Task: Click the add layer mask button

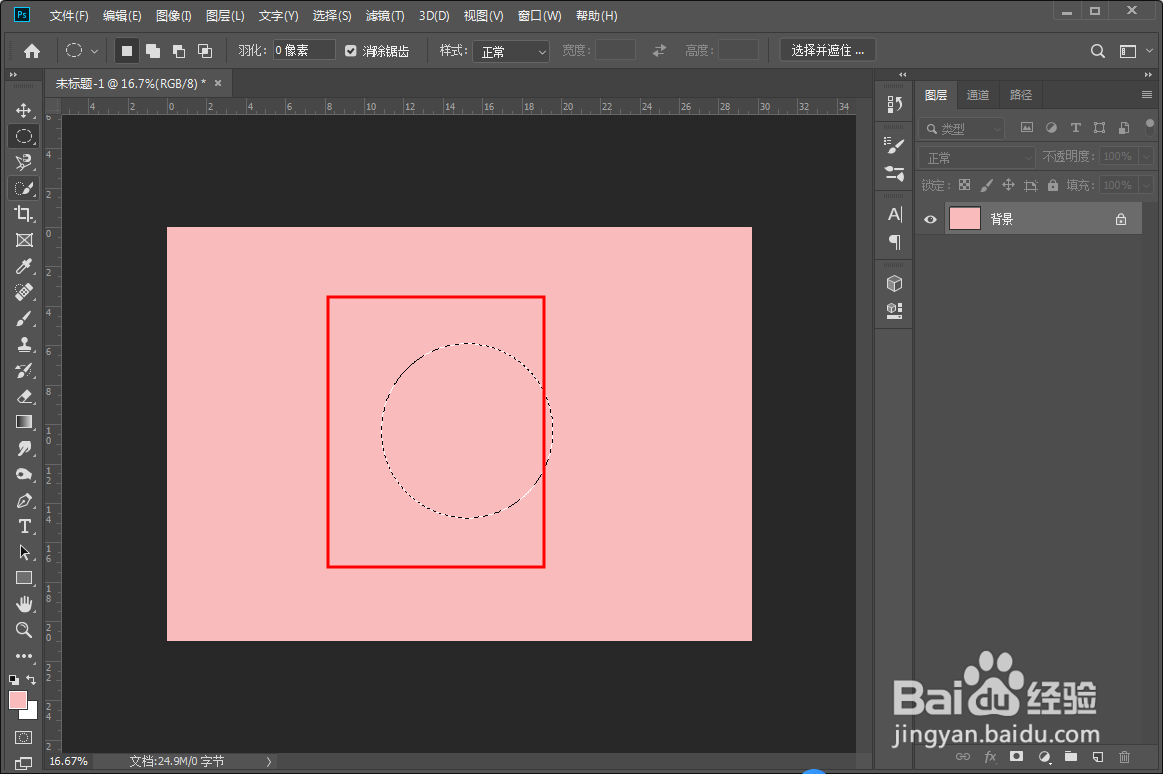Action: [1016, 757]
